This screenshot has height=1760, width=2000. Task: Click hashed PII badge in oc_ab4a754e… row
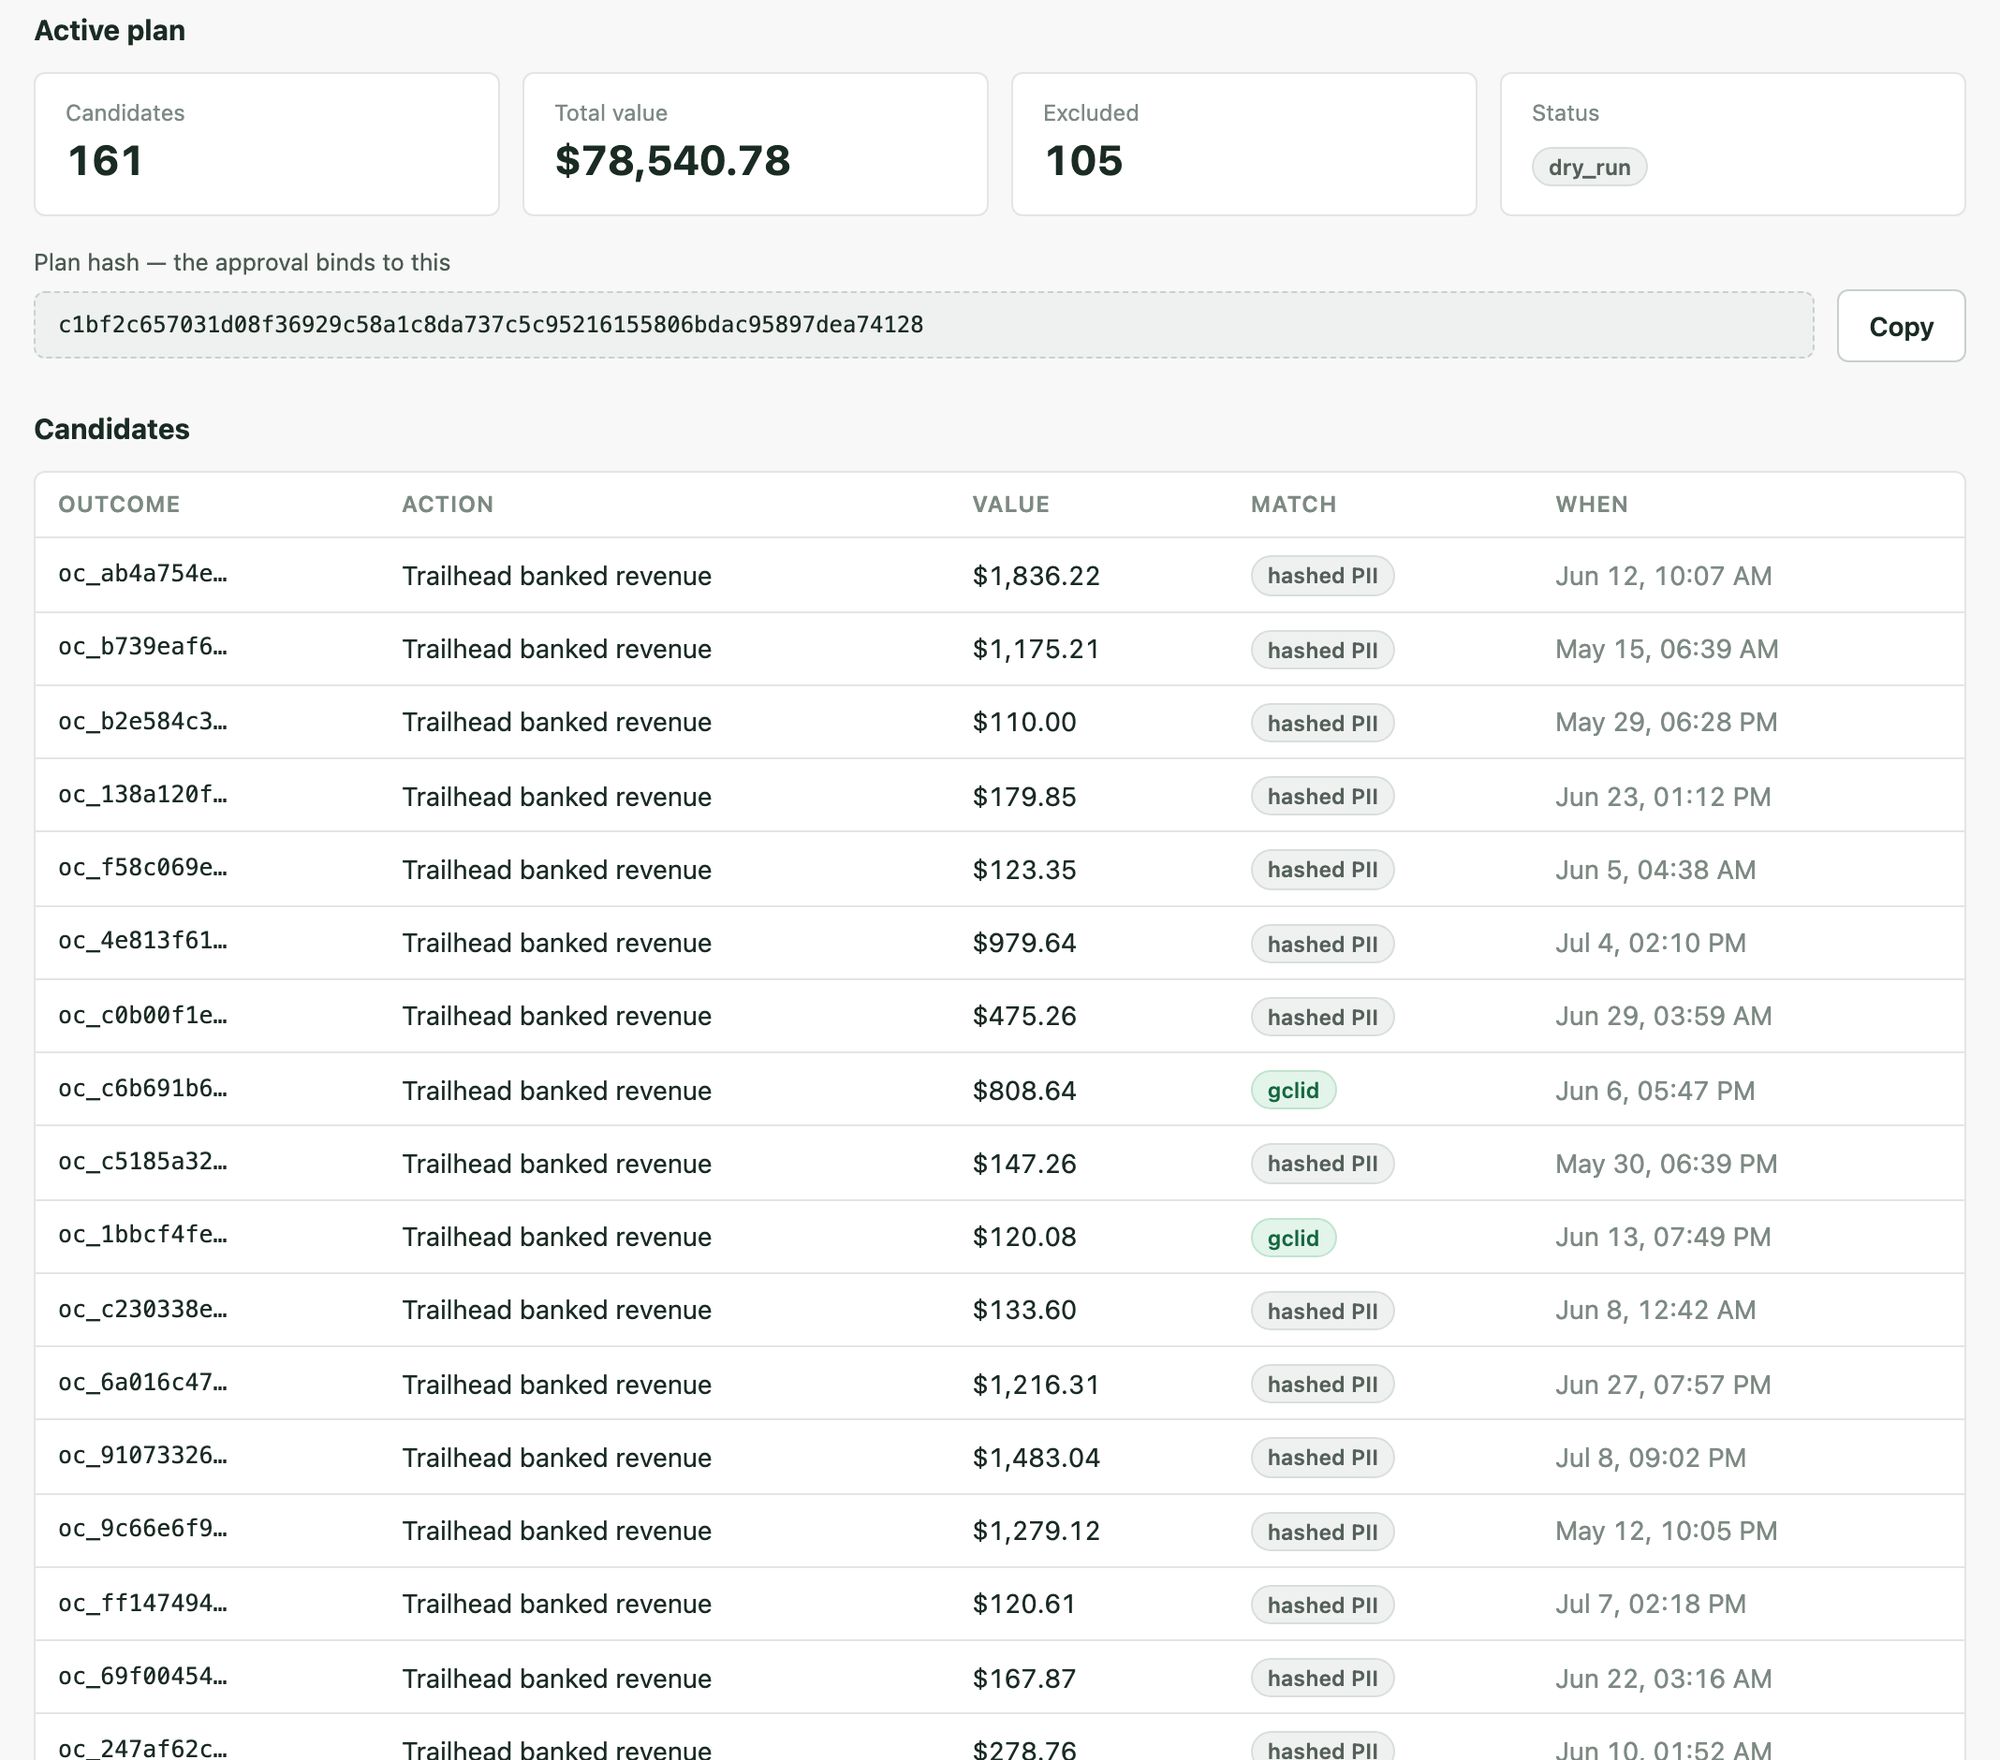pyautogui.click(x=1322, y=576)
